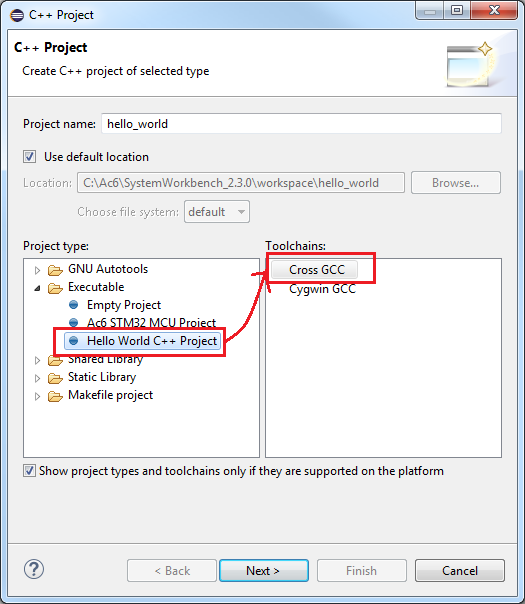Collapse the Executable tree node
The height and width of the screenshot is (604, 525).
[x=37, y=288]
